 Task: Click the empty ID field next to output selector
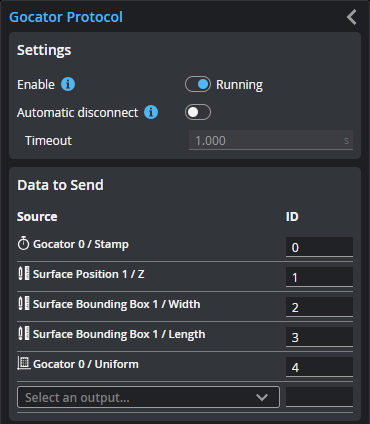pyautogui.click(x=319, y=397)
